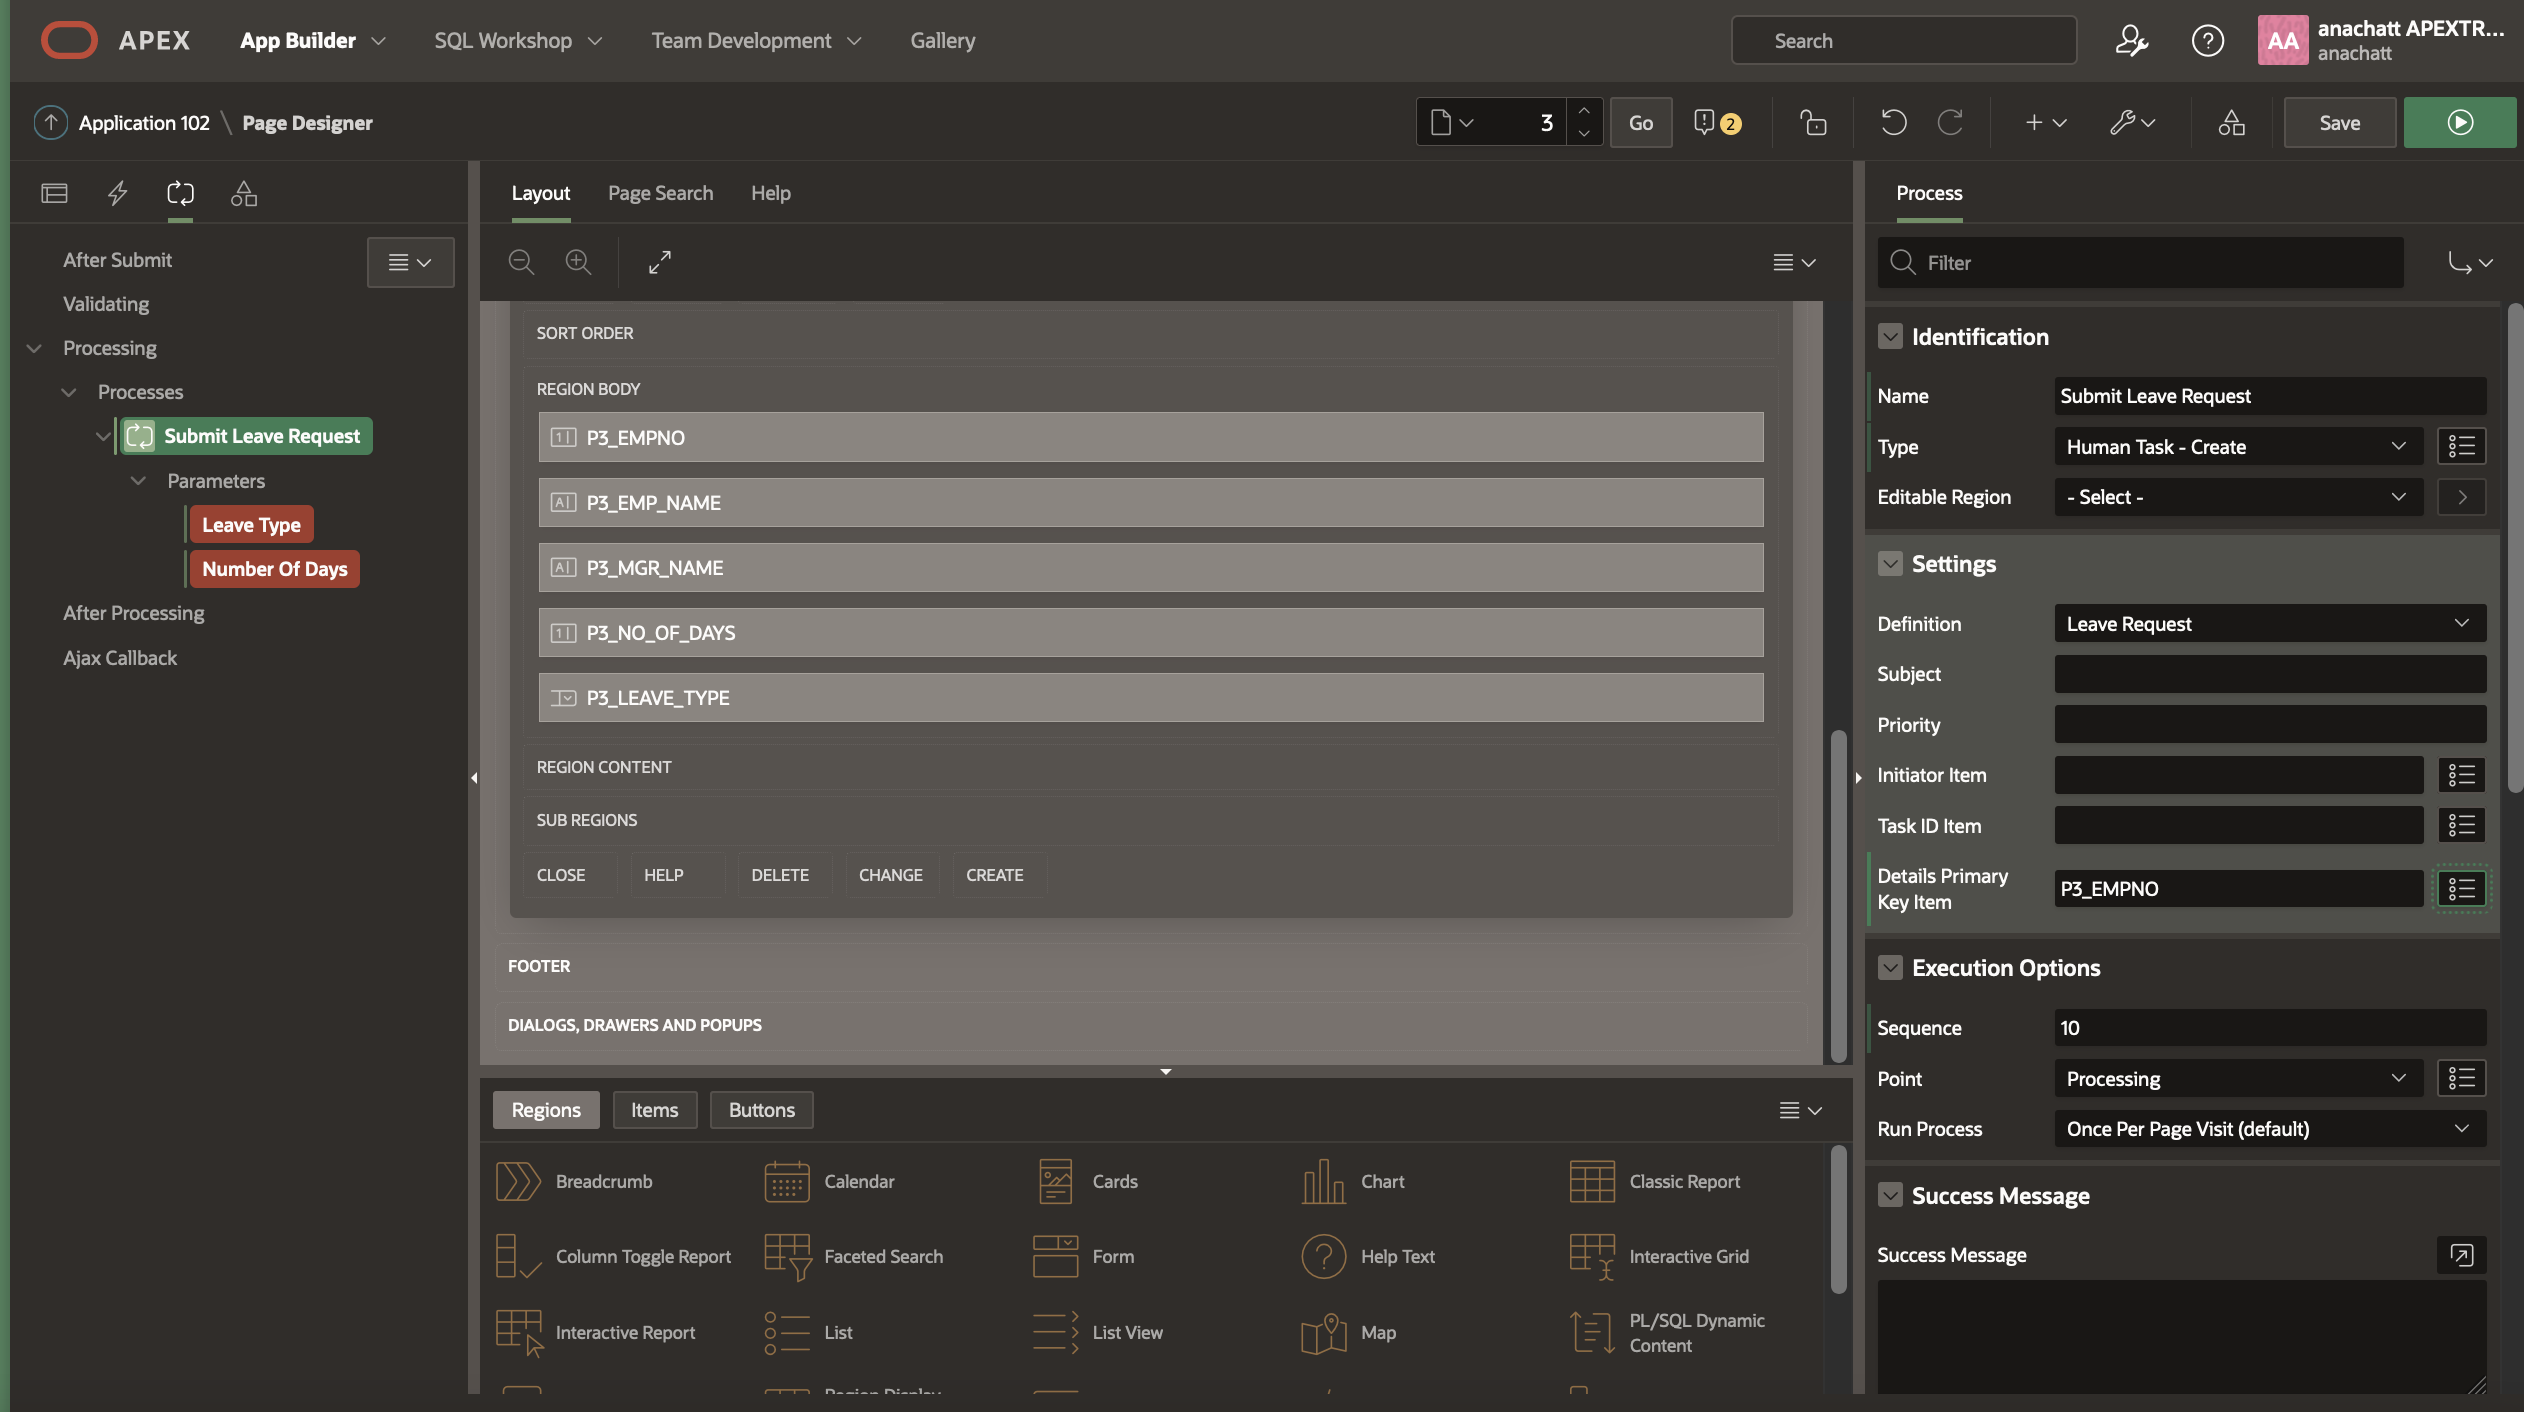Open list of values for Details Primary Key Item

[x=2461, y=889]
